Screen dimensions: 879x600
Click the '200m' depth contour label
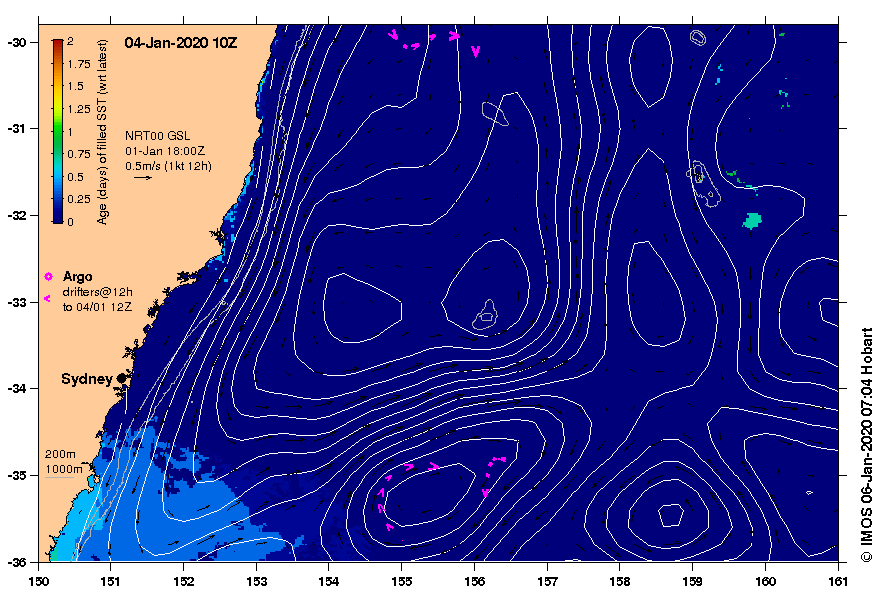coord(60,454)
